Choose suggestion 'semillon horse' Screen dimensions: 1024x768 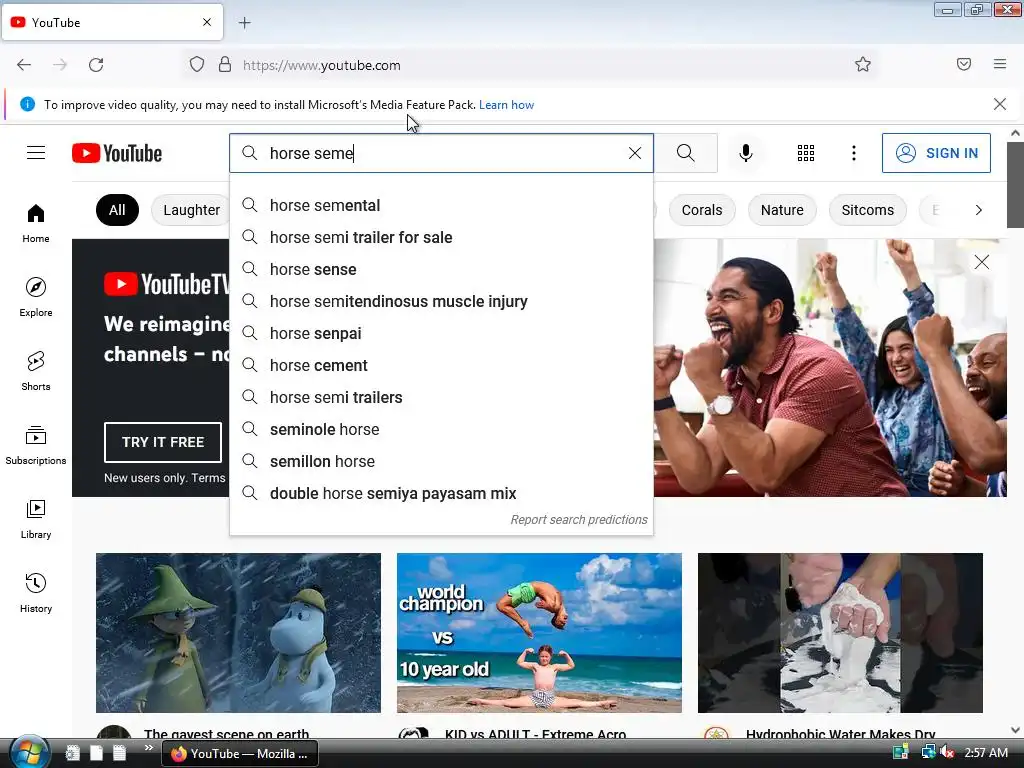[441, 461]
